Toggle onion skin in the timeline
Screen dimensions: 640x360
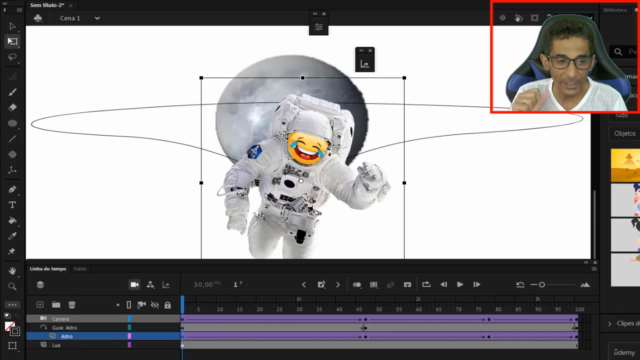pyautogui.click(x=357, y=285)
